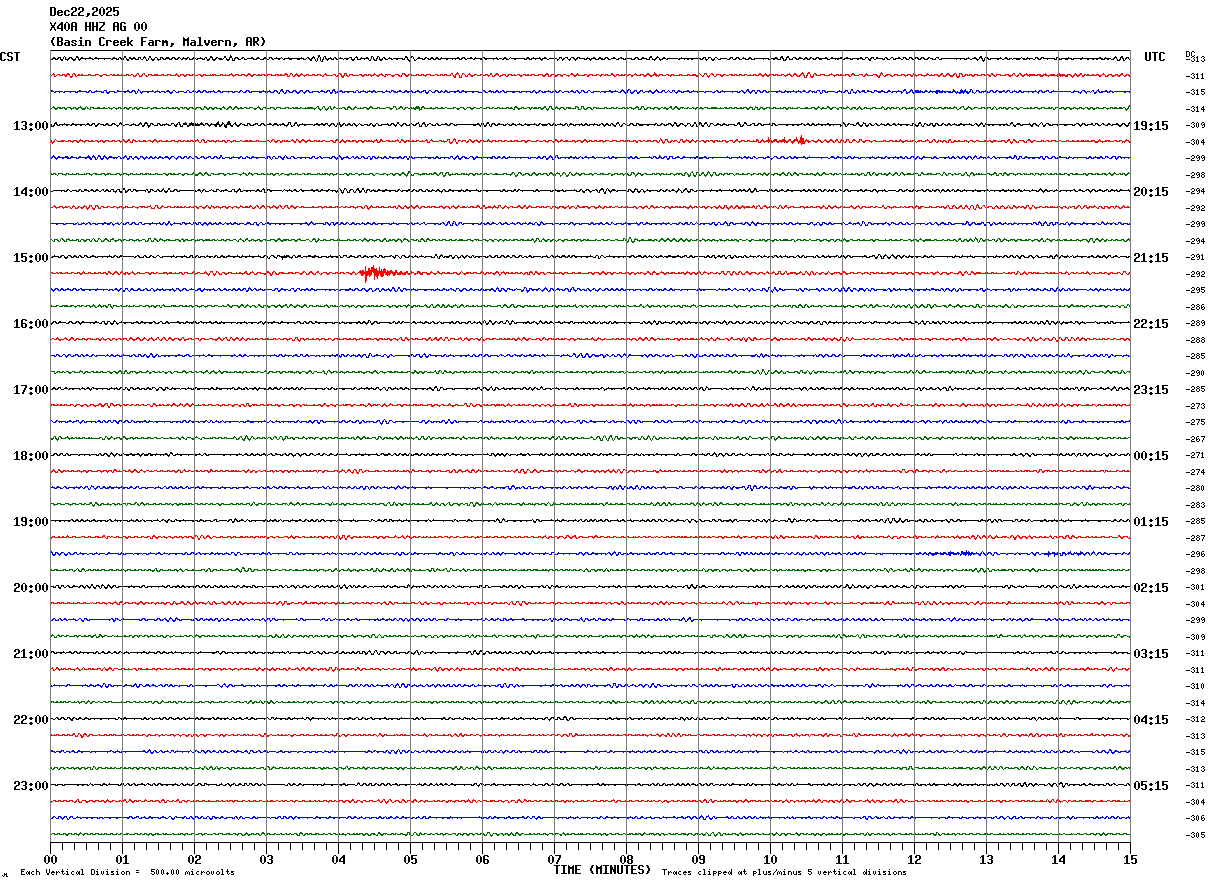The width and height of the screenshot is (1210, 886).
Task: Click the 02 minute tick label
Action: (194, 859)
